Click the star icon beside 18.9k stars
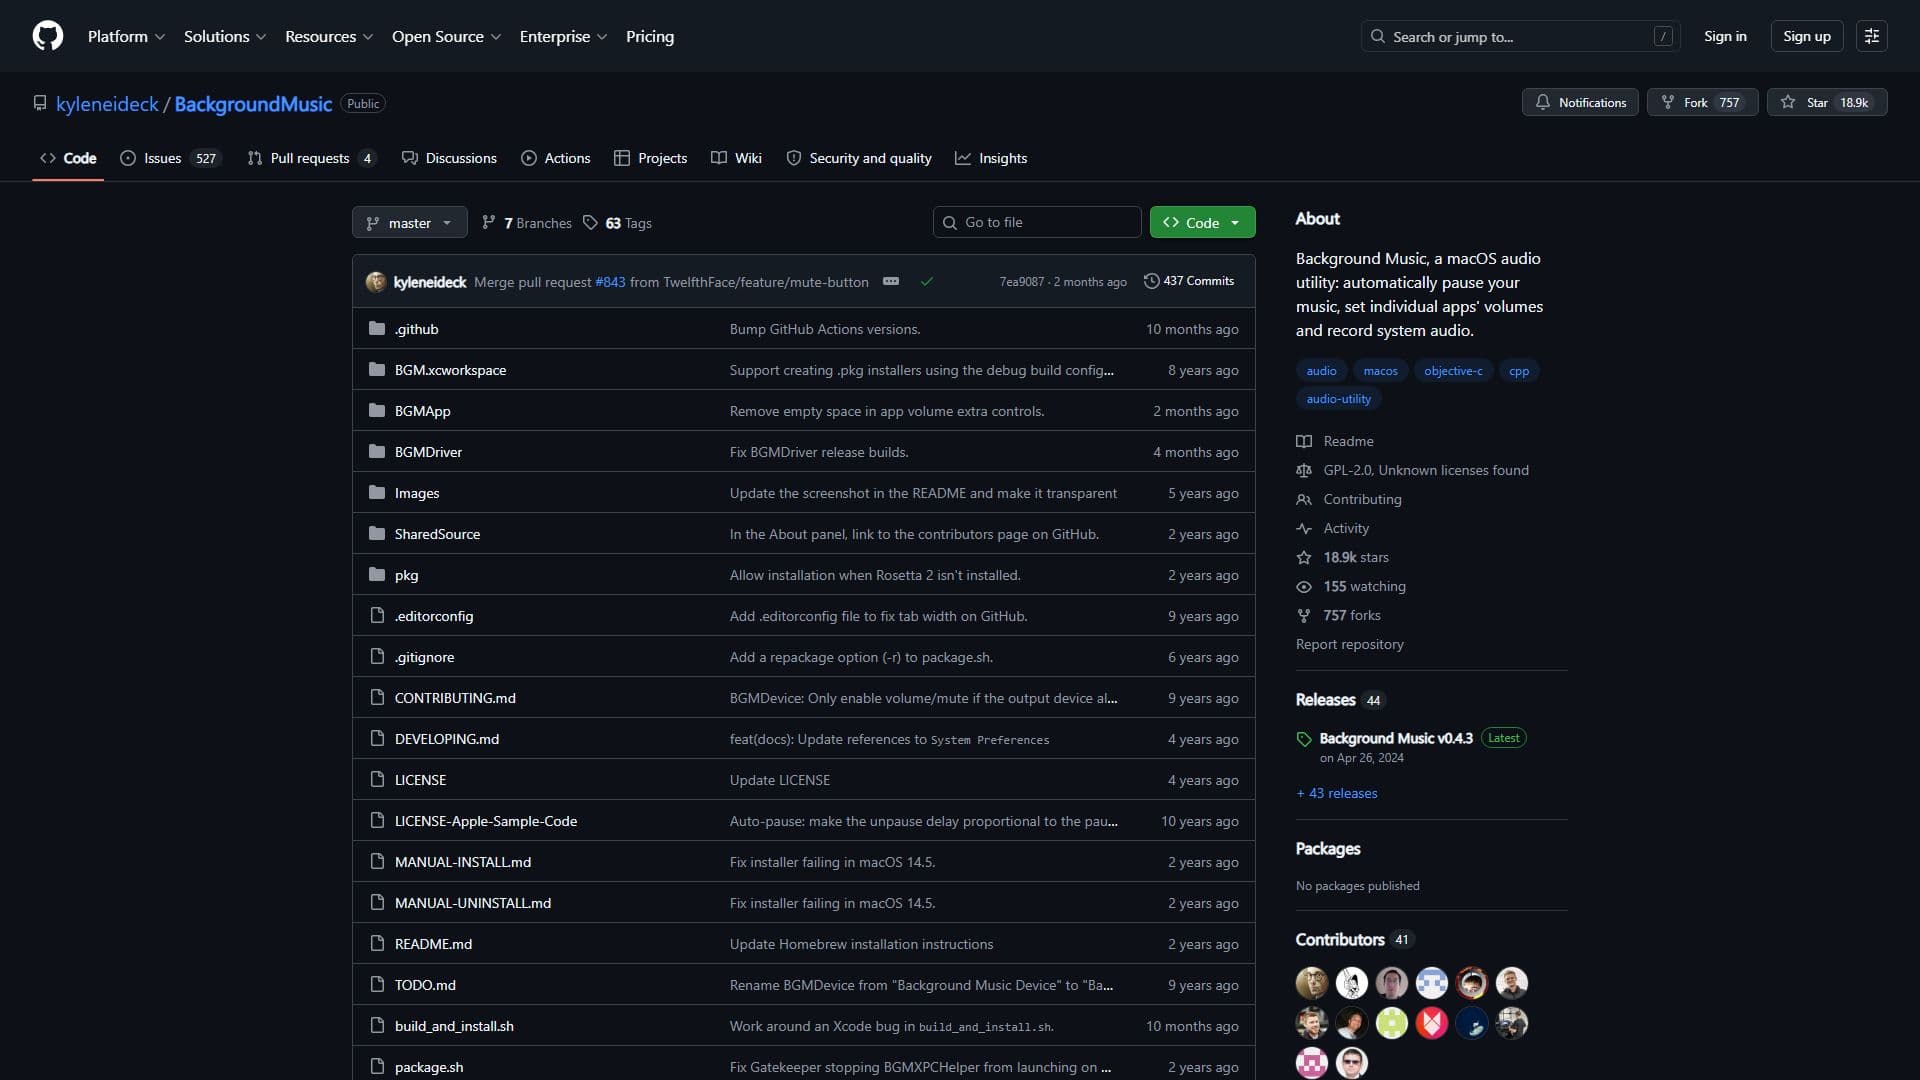The width and height of the screenshot is (1920, 1080). pyautogui.click(x=1304, y=557)
